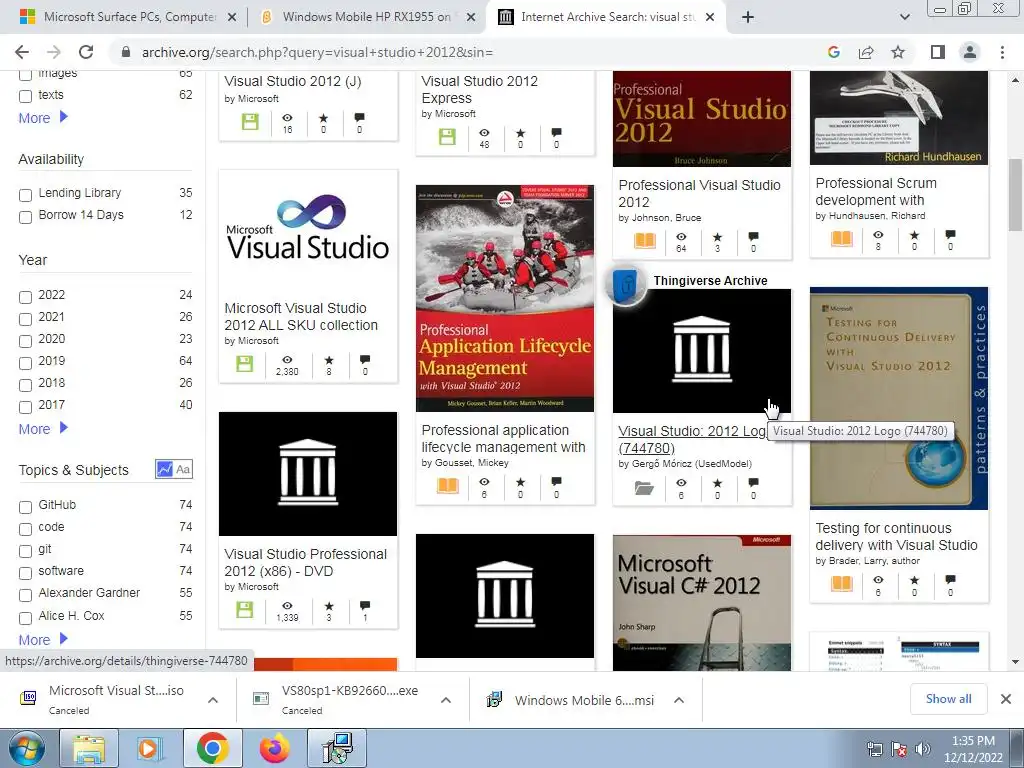Click the folder icon under Visual Studio: 2012 Logo
The image size is (1024, 768).
pyautogui.click(x=644, y=488)
